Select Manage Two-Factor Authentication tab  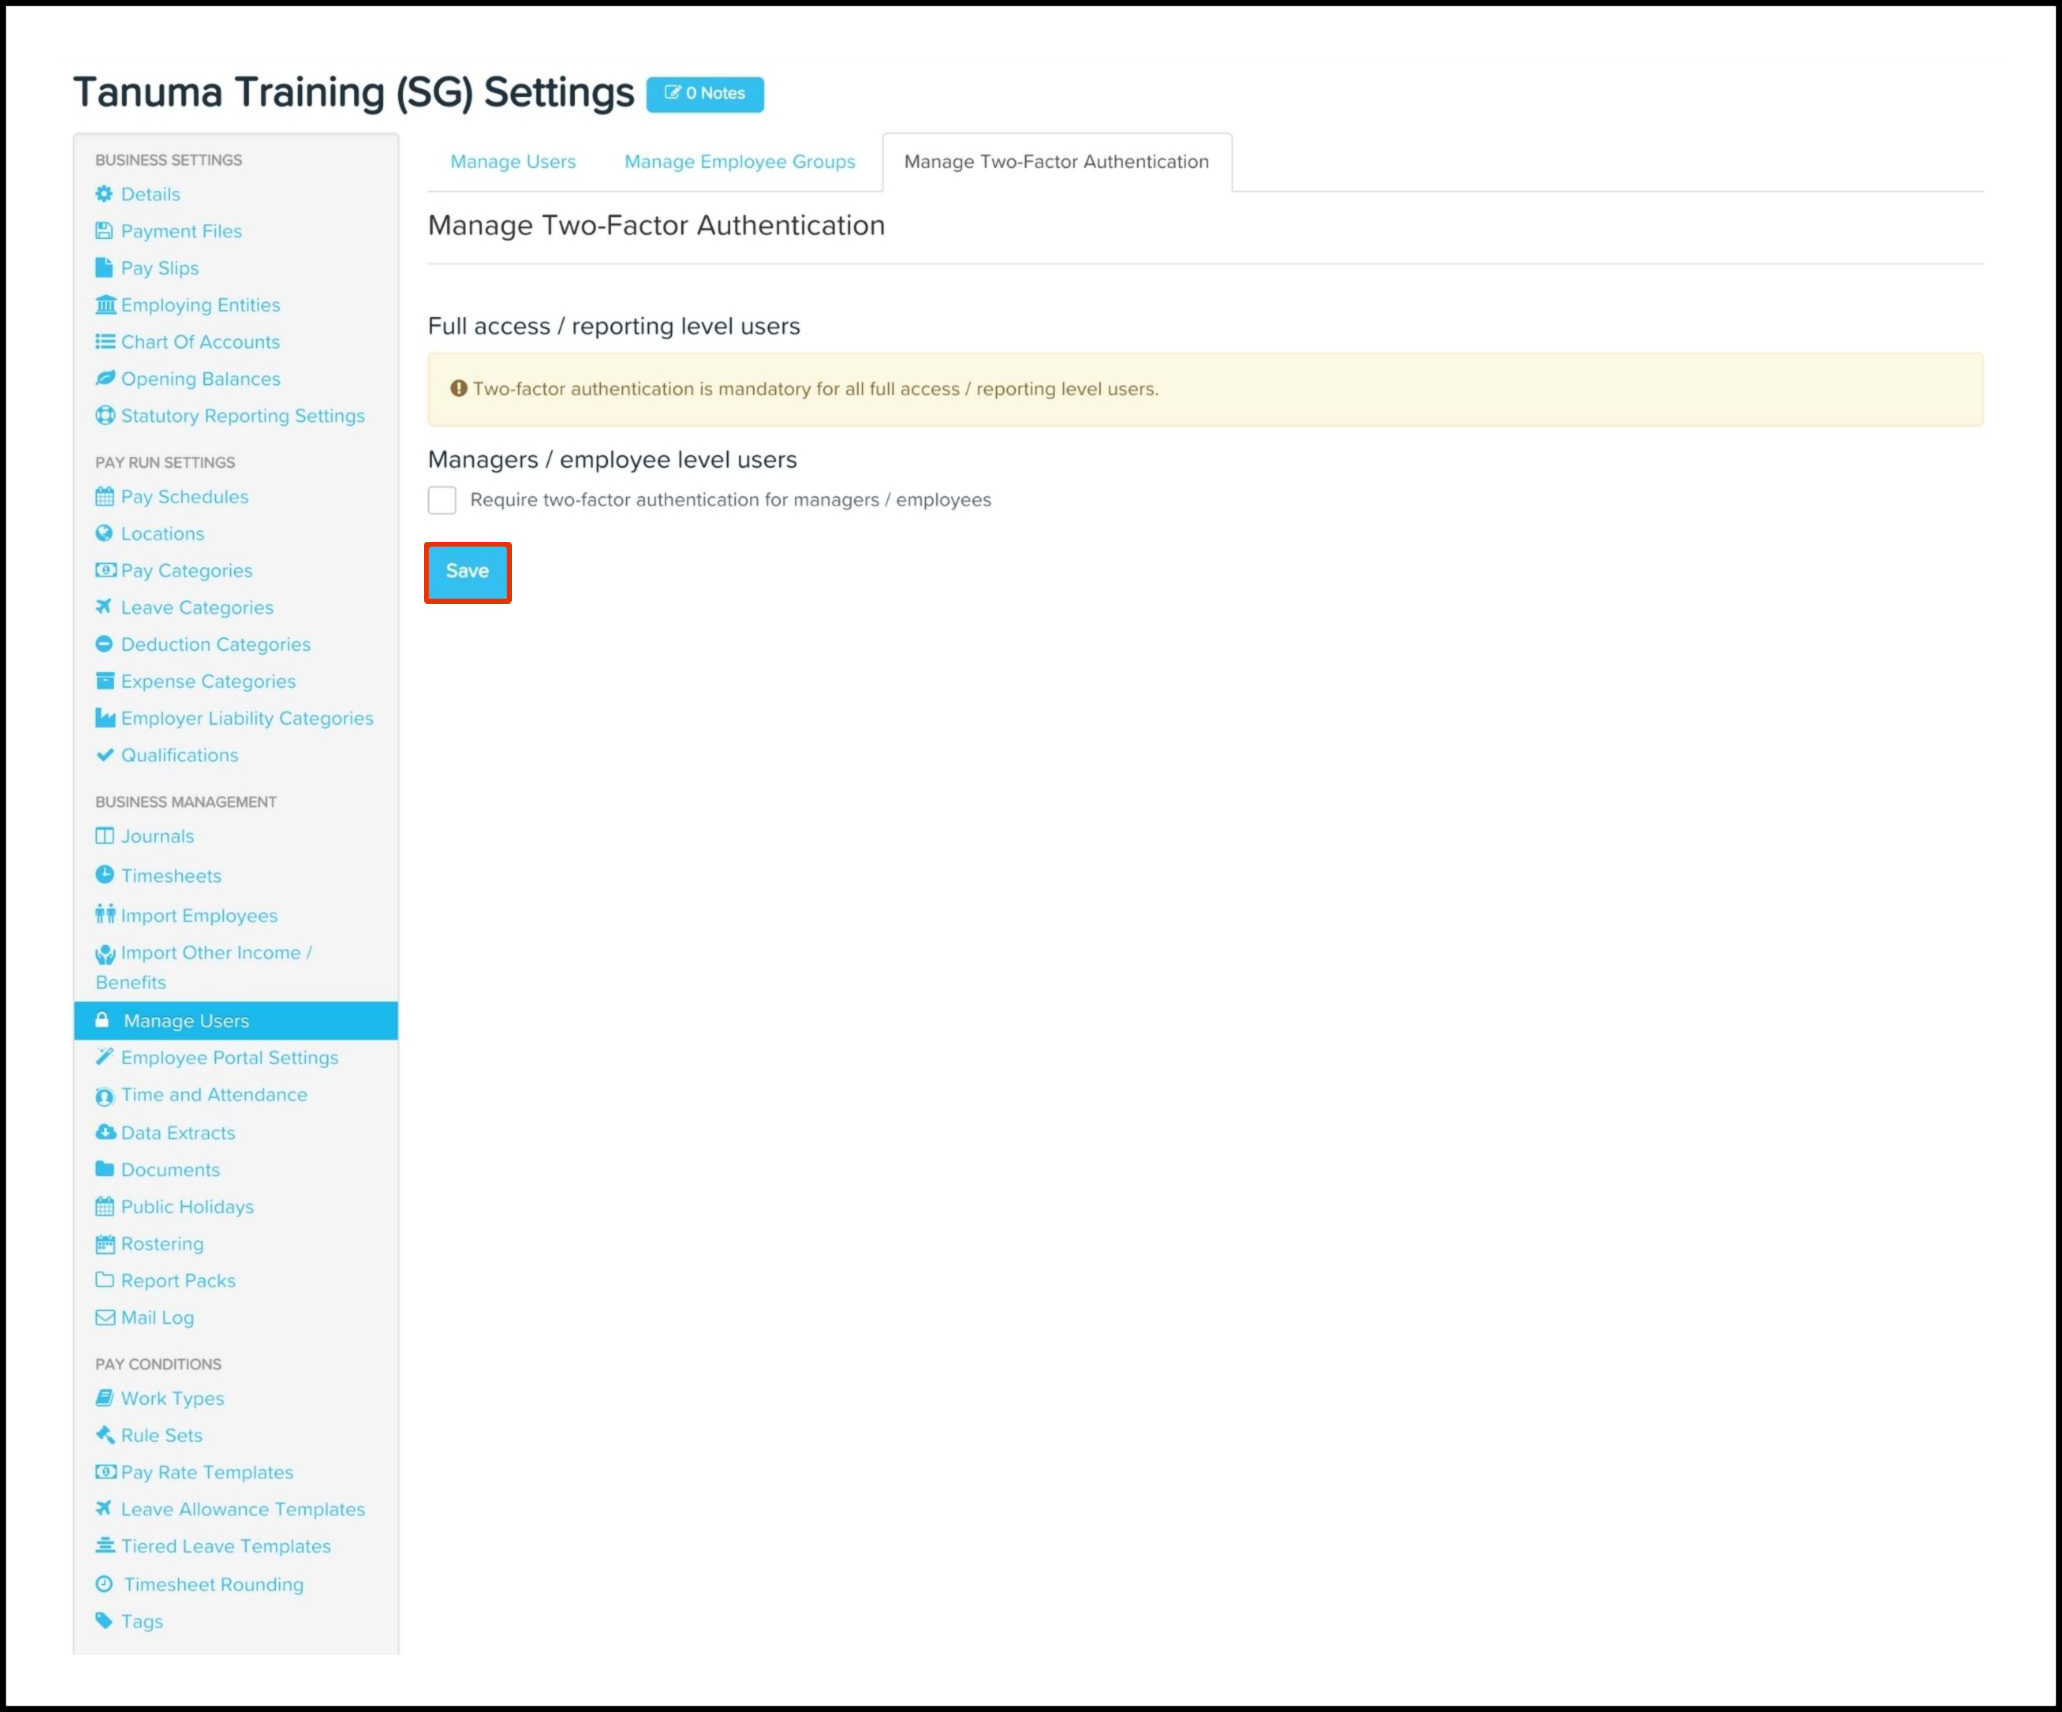click(x=1056, y=162)
